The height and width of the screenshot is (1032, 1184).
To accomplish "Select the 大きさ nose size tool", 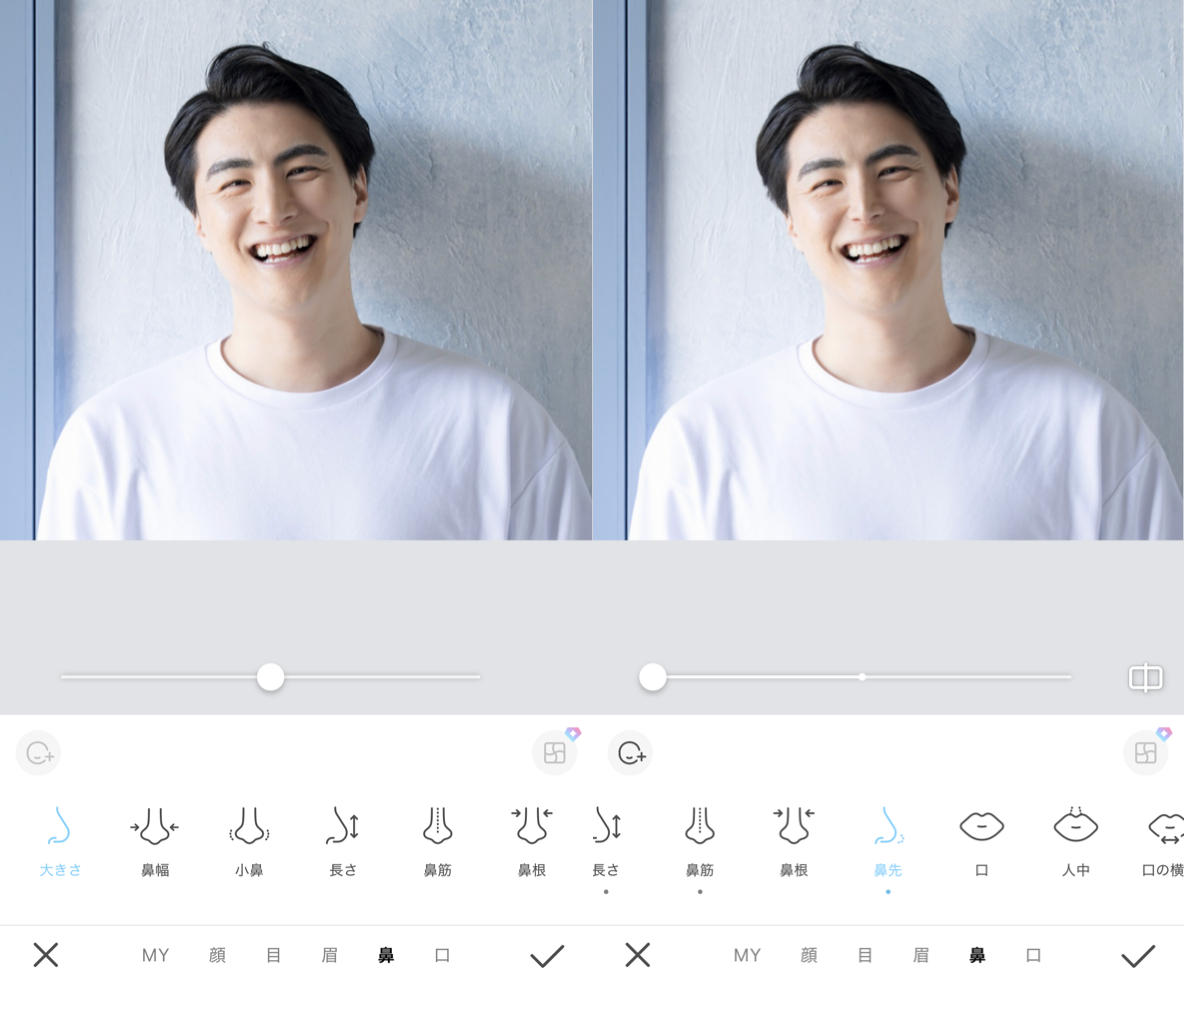I will pos(60,840).
